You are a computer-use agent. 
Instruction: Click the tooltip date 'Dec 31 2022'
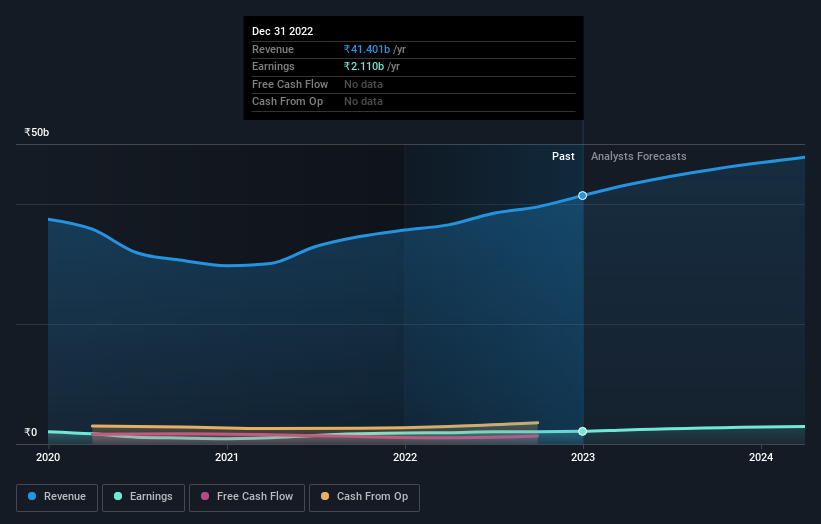(x=282, y=31)
